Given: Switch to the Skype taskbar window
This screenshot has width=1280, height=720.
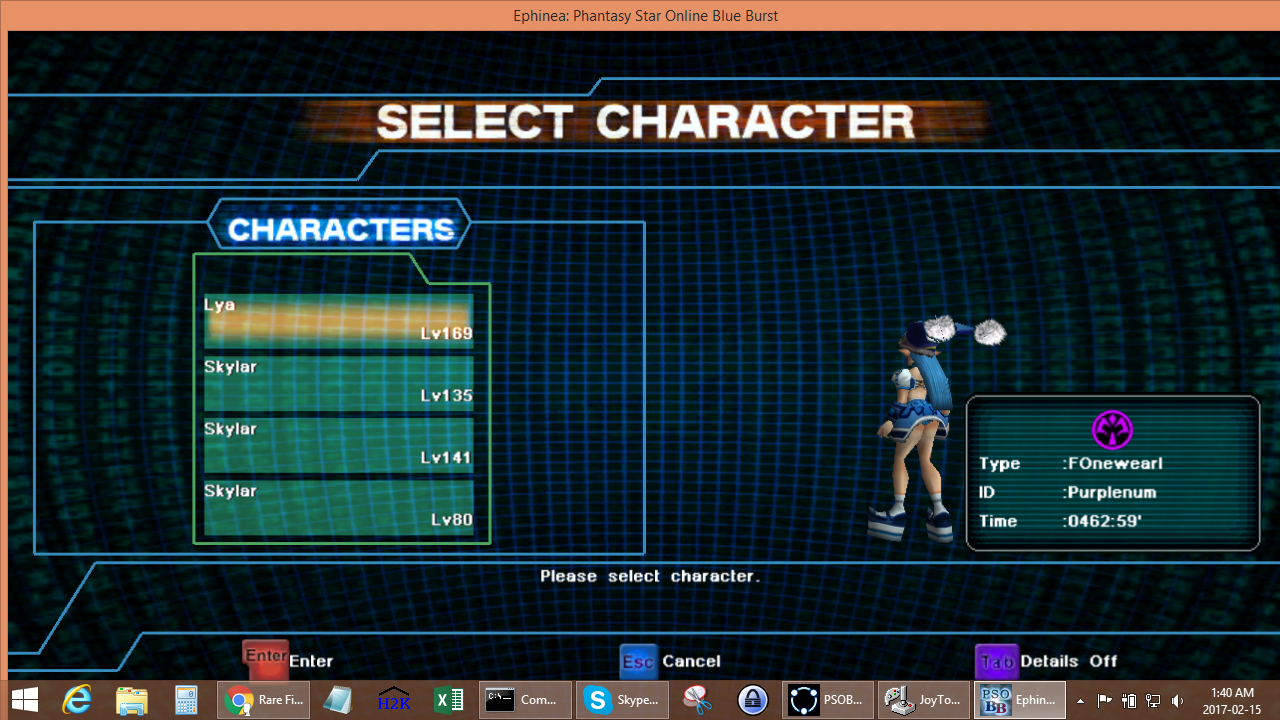Looking at the screenshot, I should 622,700.
